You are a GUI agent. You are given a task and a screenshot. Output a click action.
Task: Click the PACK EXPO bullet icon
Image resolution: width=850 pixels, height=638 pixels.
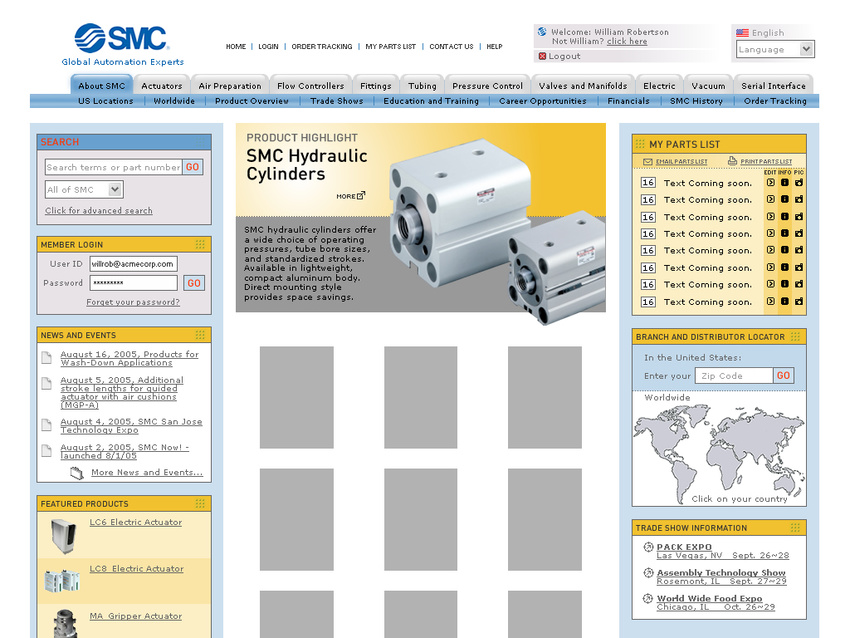point(648,547)
